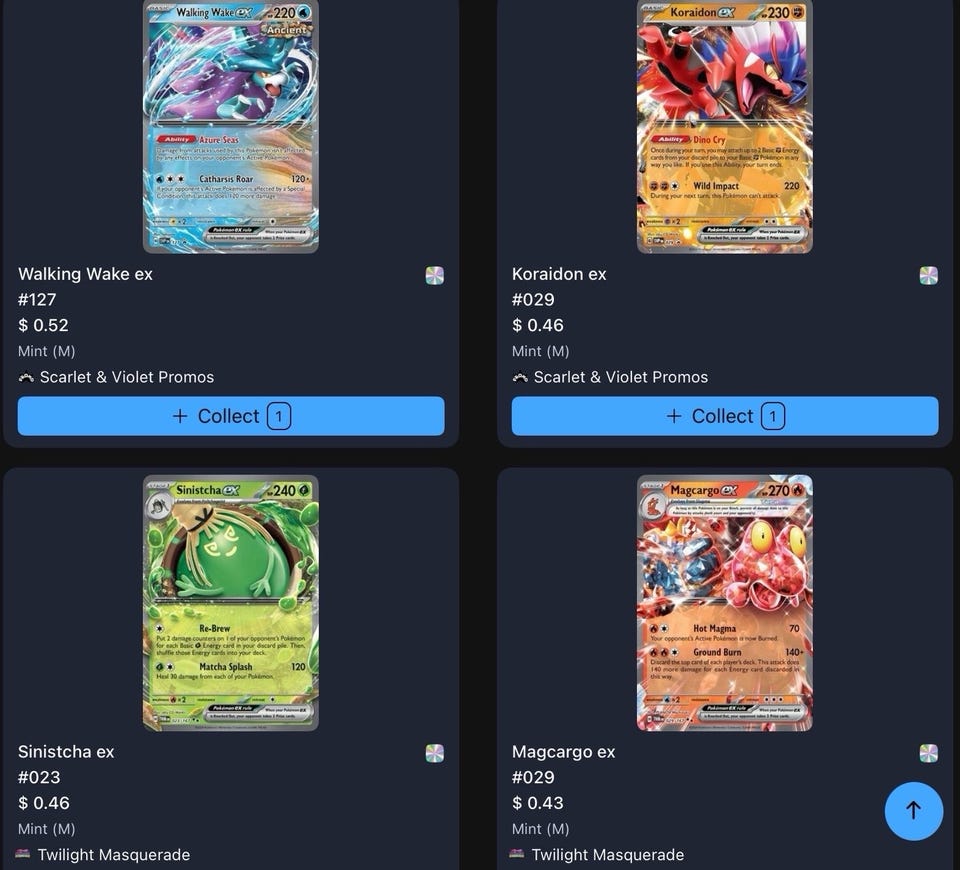The image size is (960, 870).
Task: Click the holo foil icon beside Walking Wake ex
Action: click(x=435, y=276)
